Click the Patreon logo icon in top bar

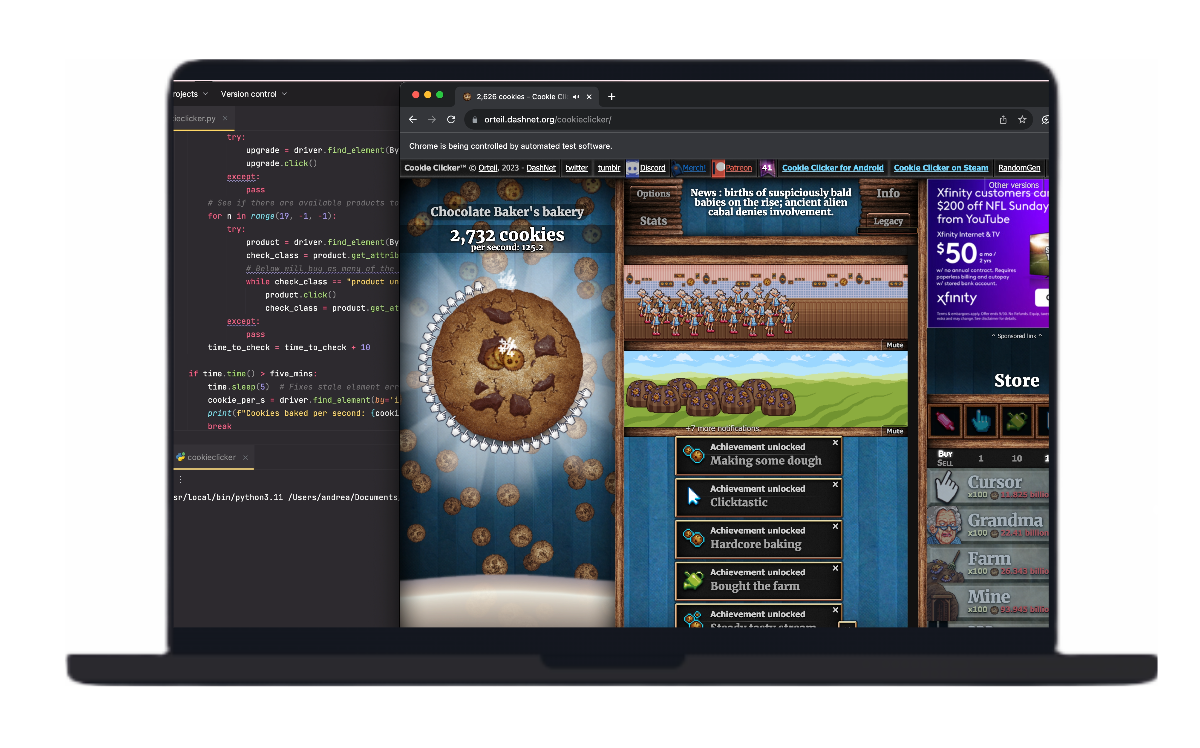point(719,168)
